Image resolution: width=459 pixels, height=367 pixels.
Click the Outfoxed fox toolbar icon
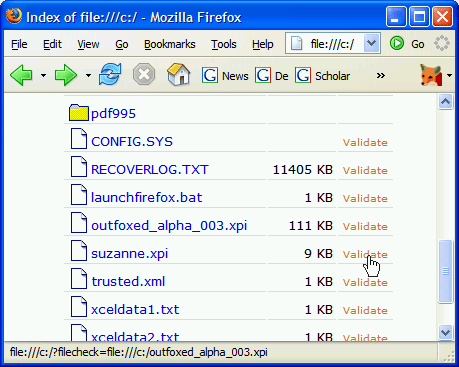[x=431, y=75]
